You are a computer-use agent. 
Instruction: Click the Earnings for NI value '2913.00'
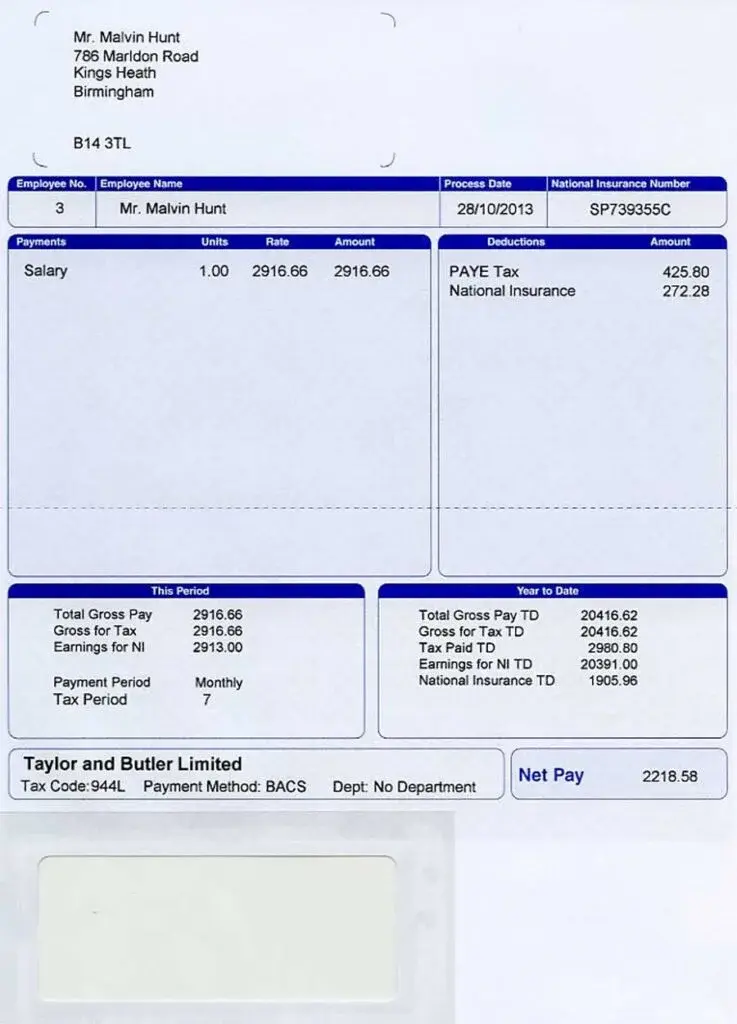pyautogui.click(x=217, y=647)
